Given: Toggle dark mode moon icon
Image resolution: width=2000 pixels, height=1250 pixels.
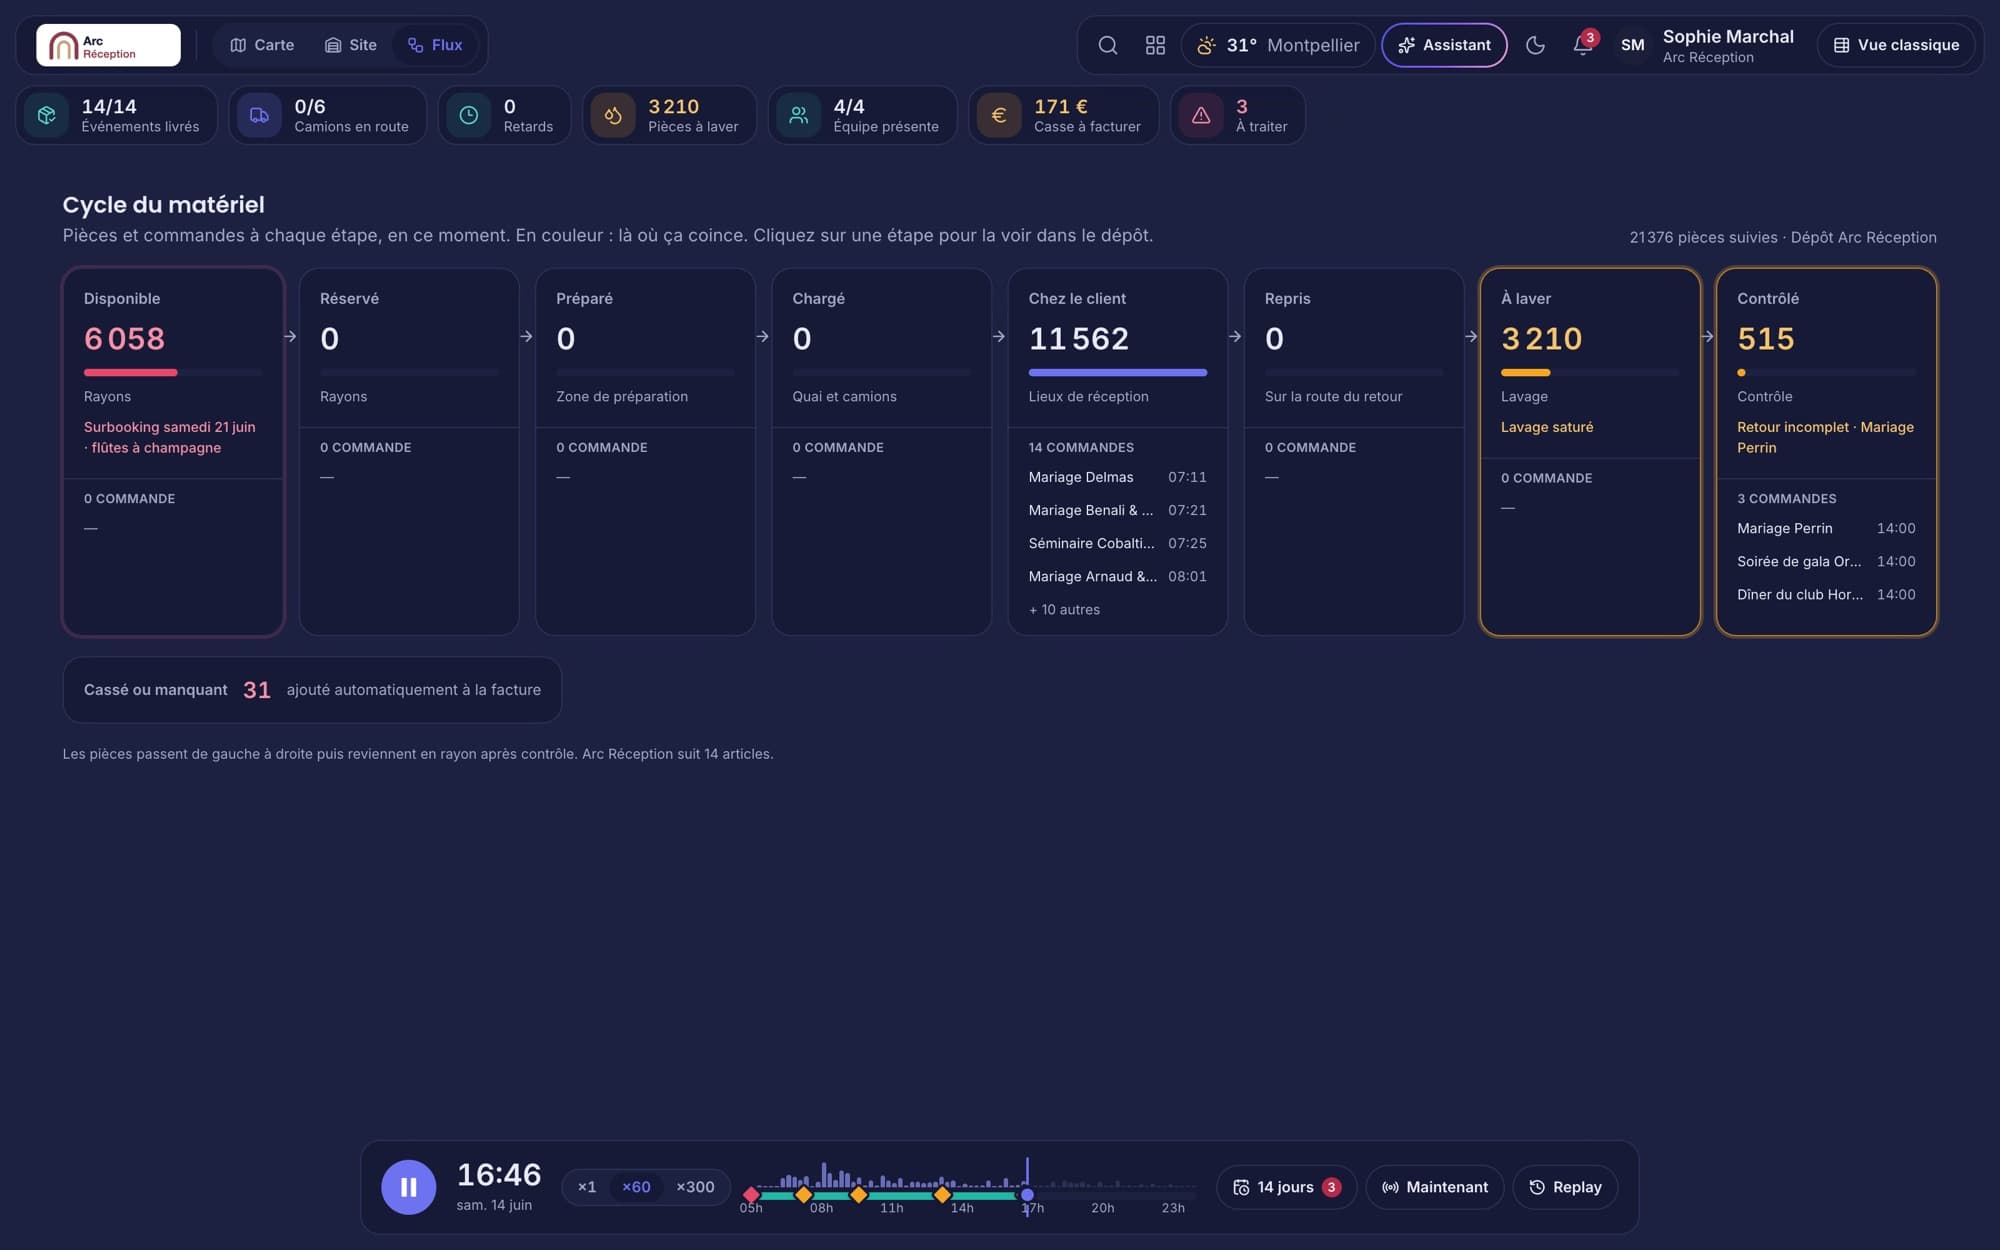Looking at the screenshot, I should click(x=1535, y=45).
